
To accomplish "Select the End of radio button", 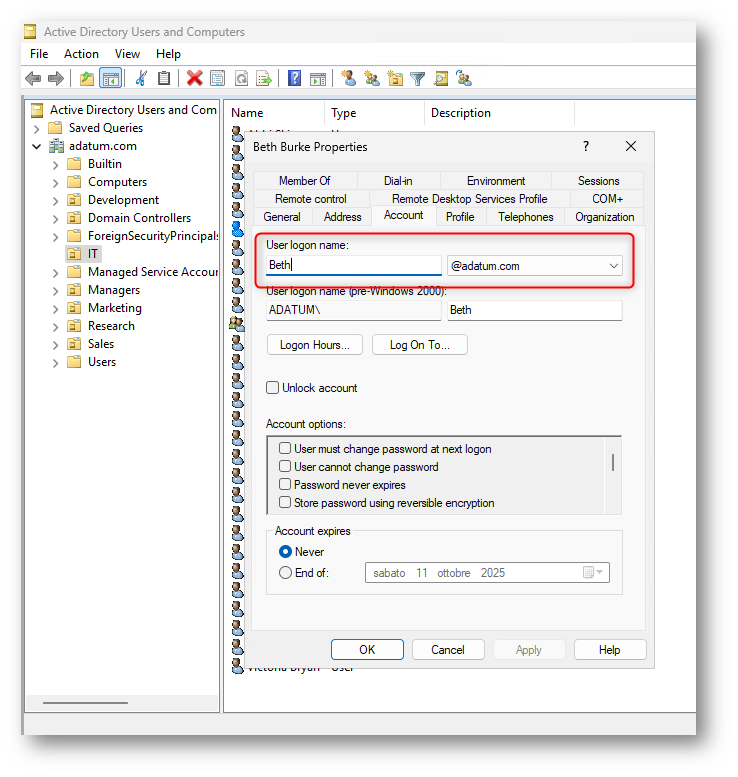I will [285, 573].
